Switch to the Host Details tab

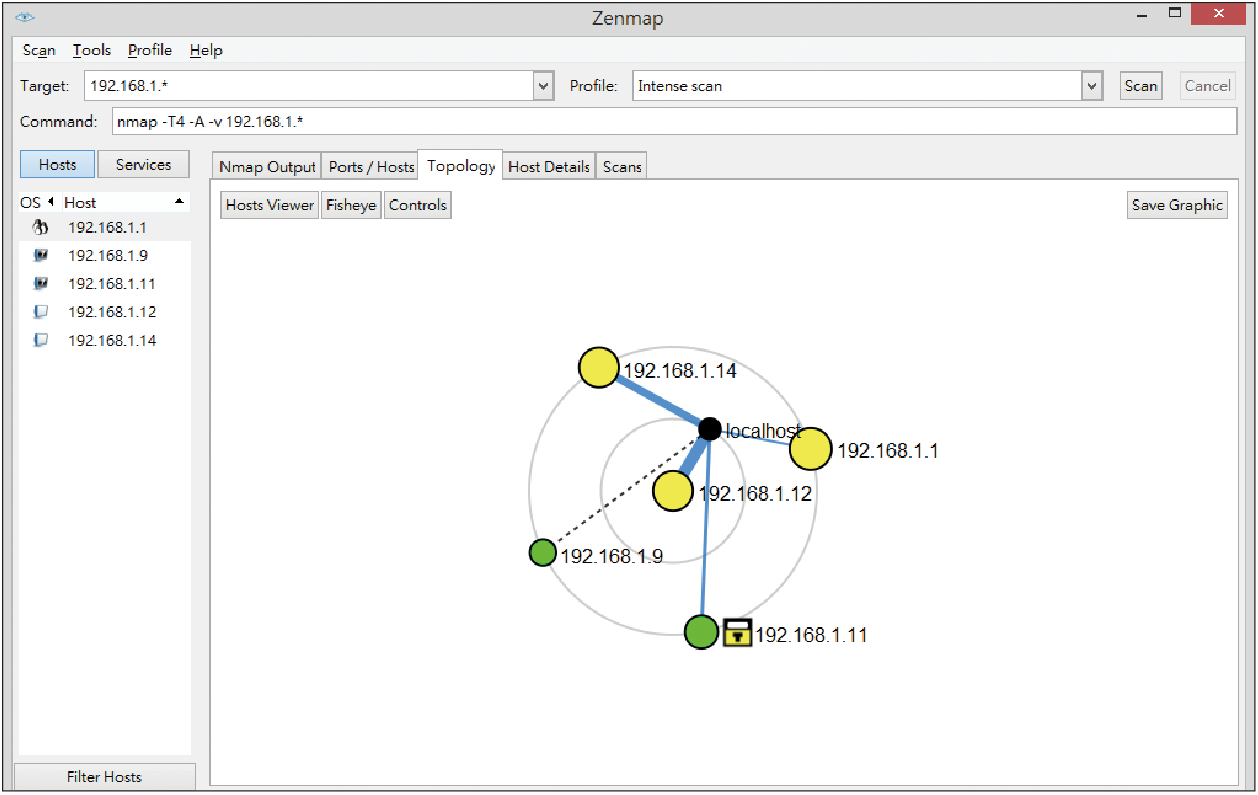click(549, 167)
